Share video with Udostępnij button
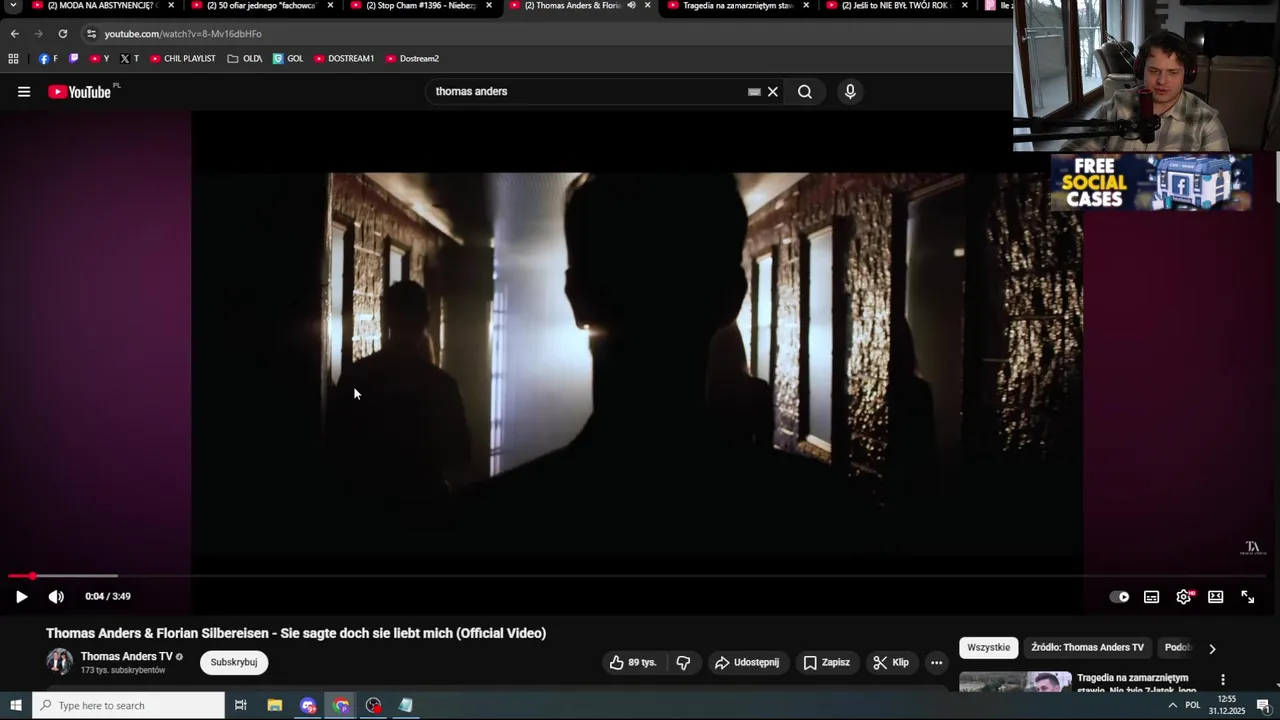Image resolution: width=1280 pixels, height=720 pixels. pyautogui.click(x=747, y=662)
